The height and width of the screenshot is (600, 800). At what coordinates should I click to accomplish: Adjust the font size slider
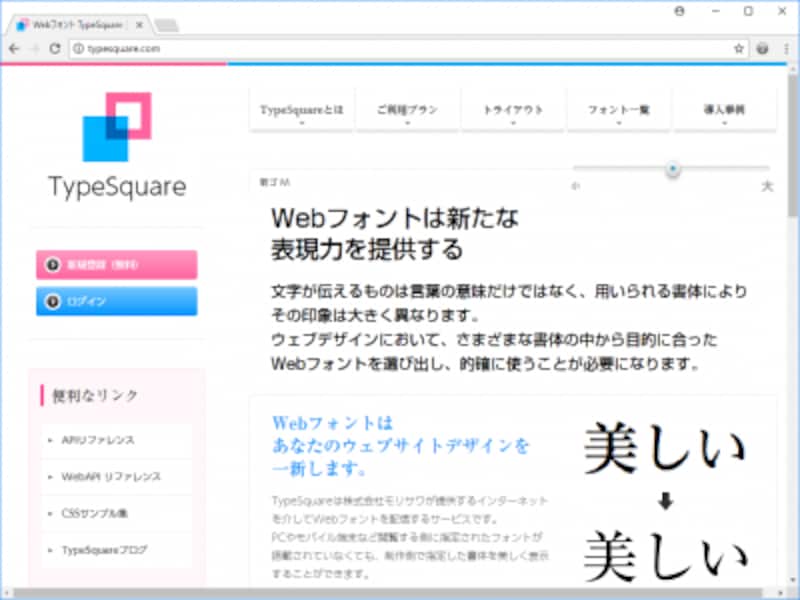pyautogui.click(x=672, y=170)
